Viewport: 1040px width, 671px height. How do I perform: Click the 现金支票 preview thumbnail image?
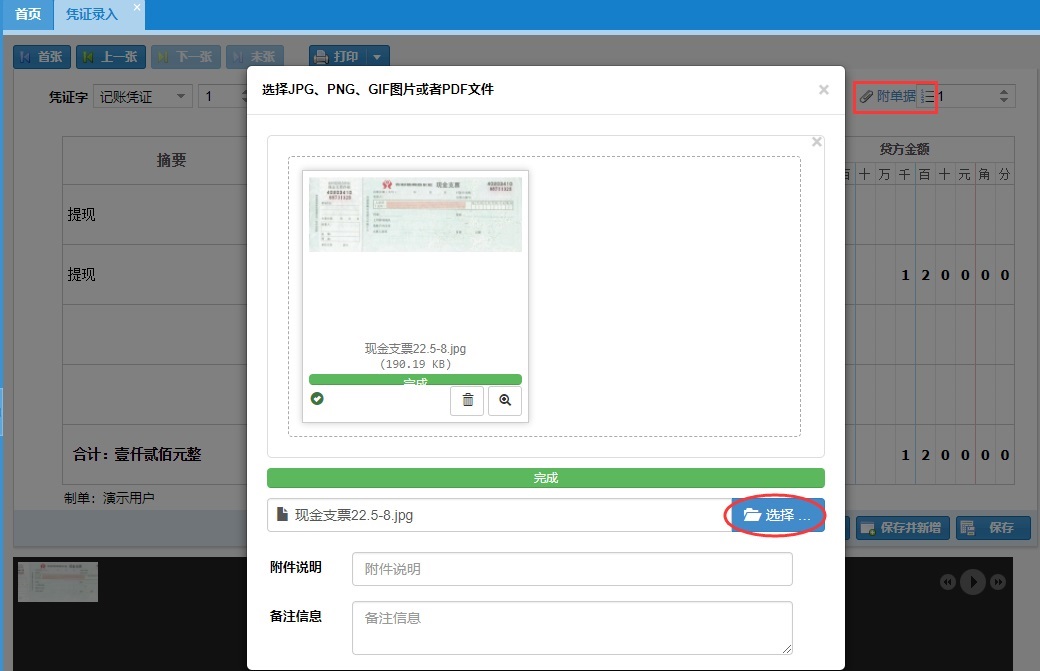[x=415, y=214]
